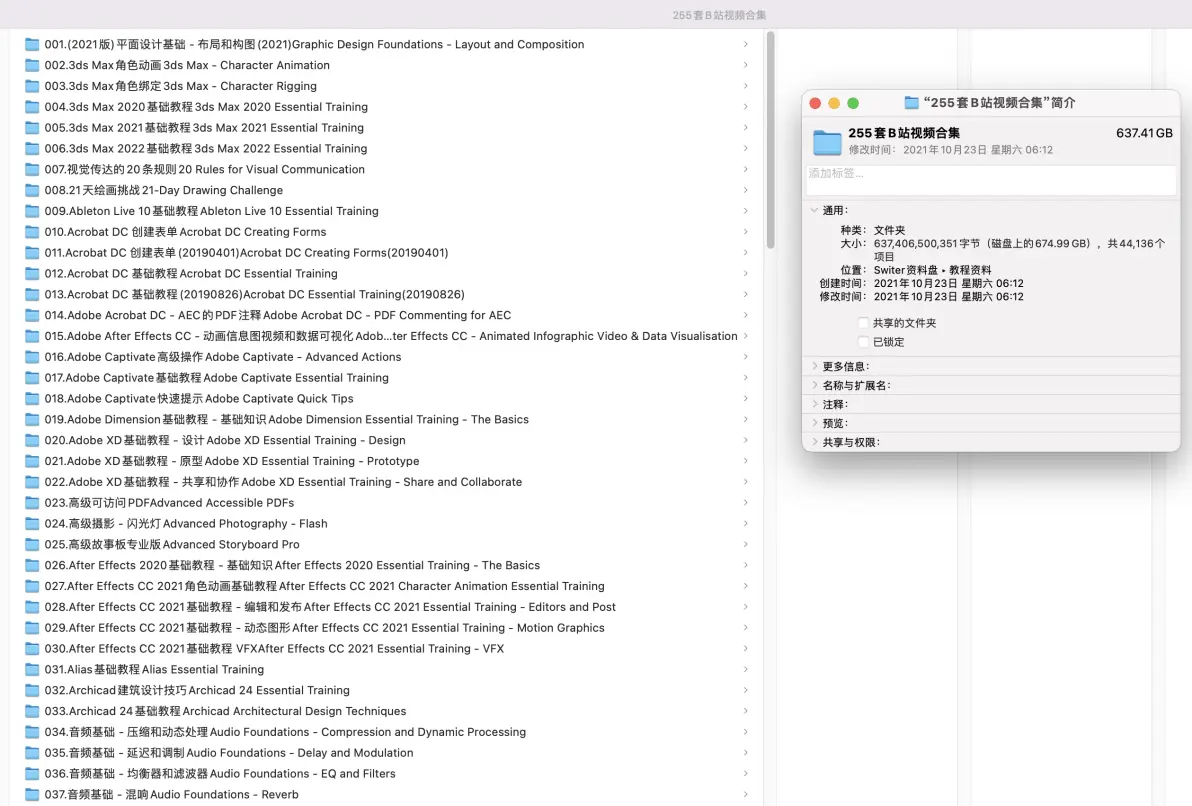Image resolution: width=1192 pixels, height=806 pixels.
Task: Click folder icon of 009 Ableton Live 10 row
Action: click(x=32, y=211)
